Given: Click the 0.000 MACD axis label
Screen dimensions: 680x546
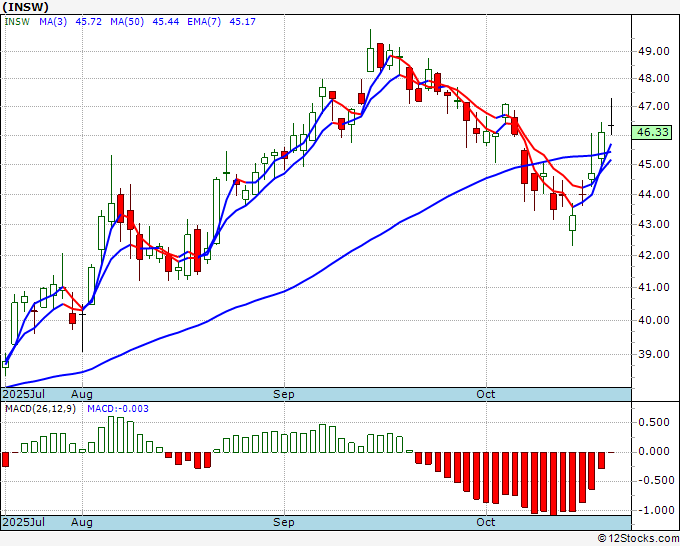Looking at the screenshot, I should pos(654,451).
